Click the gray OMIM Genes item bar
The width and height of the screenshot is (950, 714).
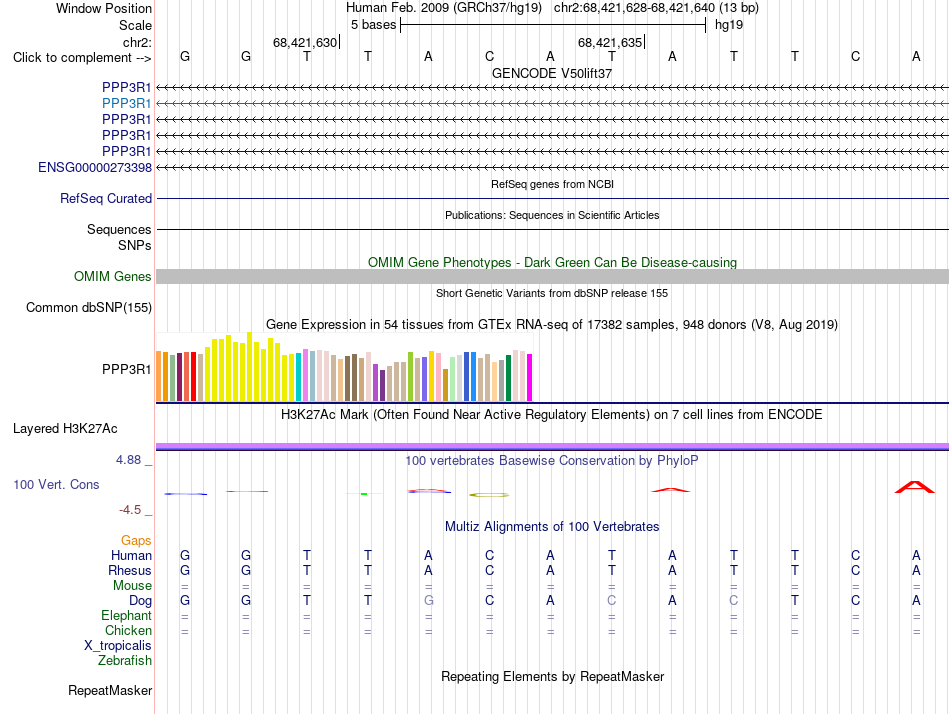pos(552,276)
